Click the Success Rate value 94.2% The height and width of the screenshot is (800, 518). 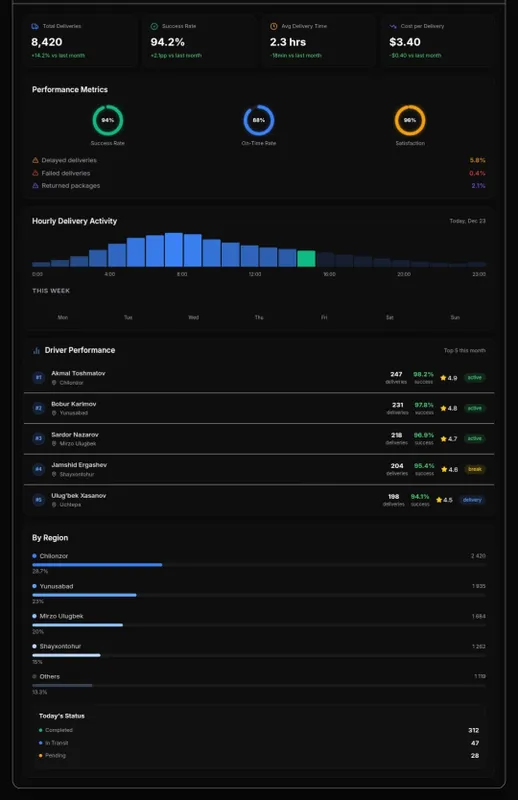click(167, 42)
